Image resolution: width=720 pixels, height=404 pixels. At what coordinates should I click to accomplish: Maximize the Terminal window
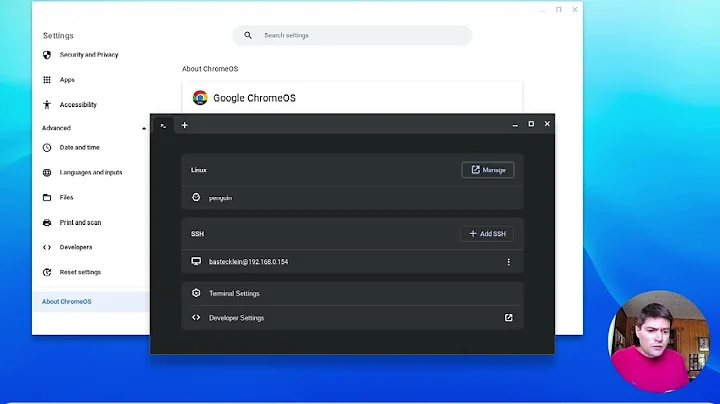pyautogui.click(x=531, y=124)
